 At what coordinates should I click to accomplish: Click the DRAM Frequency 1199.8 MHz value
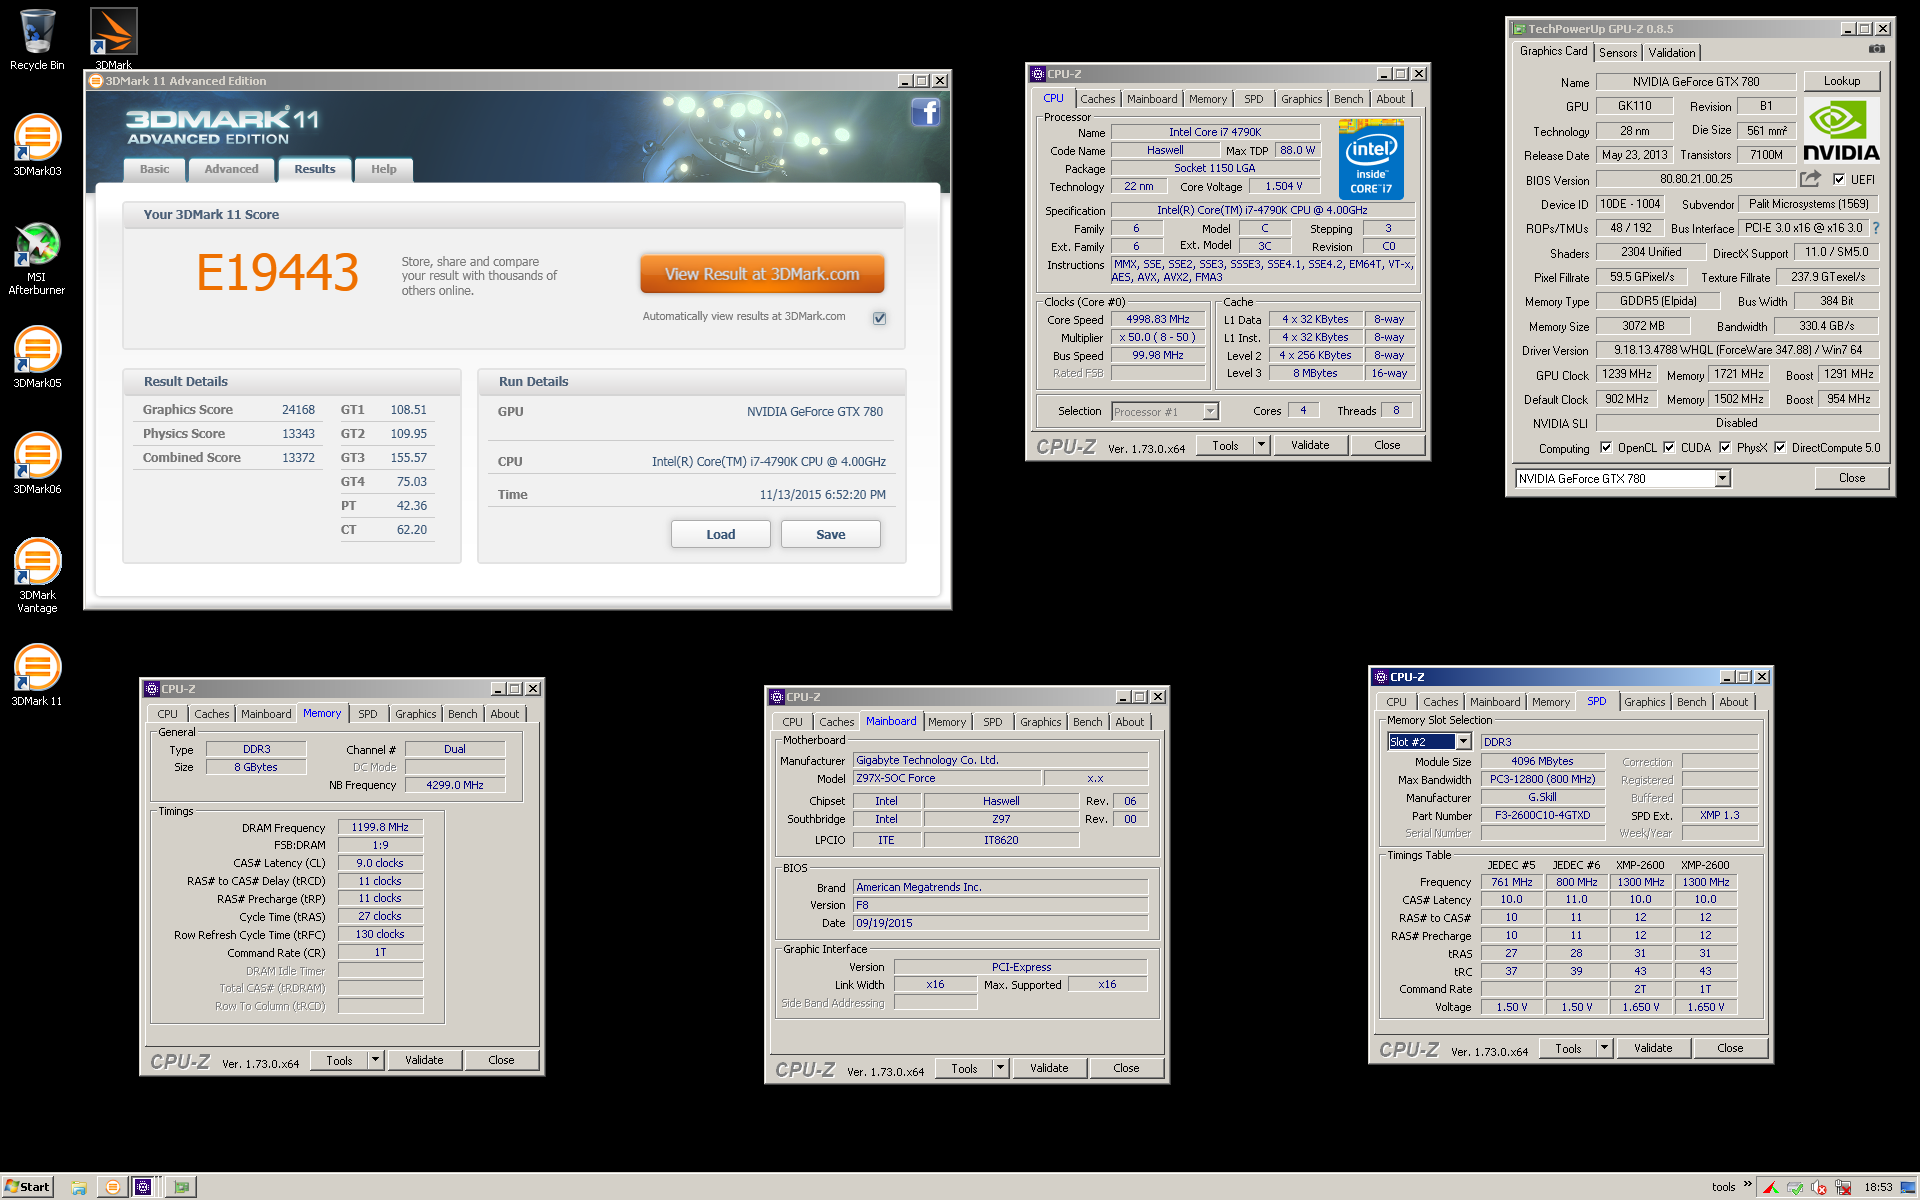[380, 827]
